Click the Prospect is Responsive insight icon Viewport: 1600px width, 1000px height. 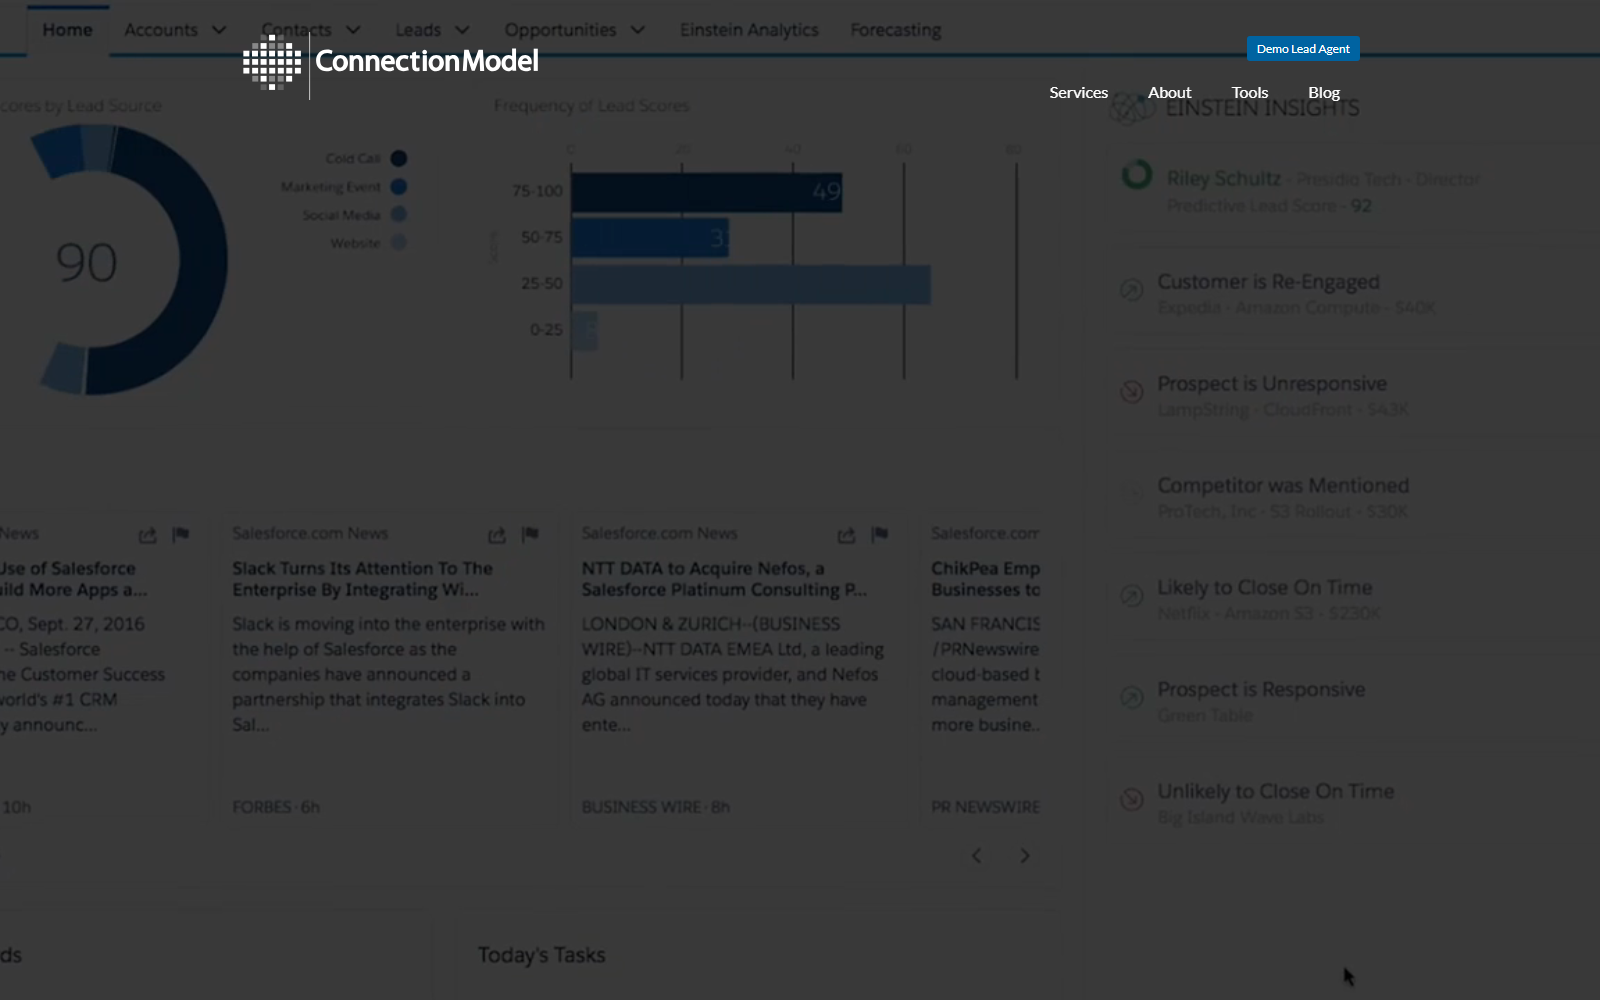tap(1131, 698)
